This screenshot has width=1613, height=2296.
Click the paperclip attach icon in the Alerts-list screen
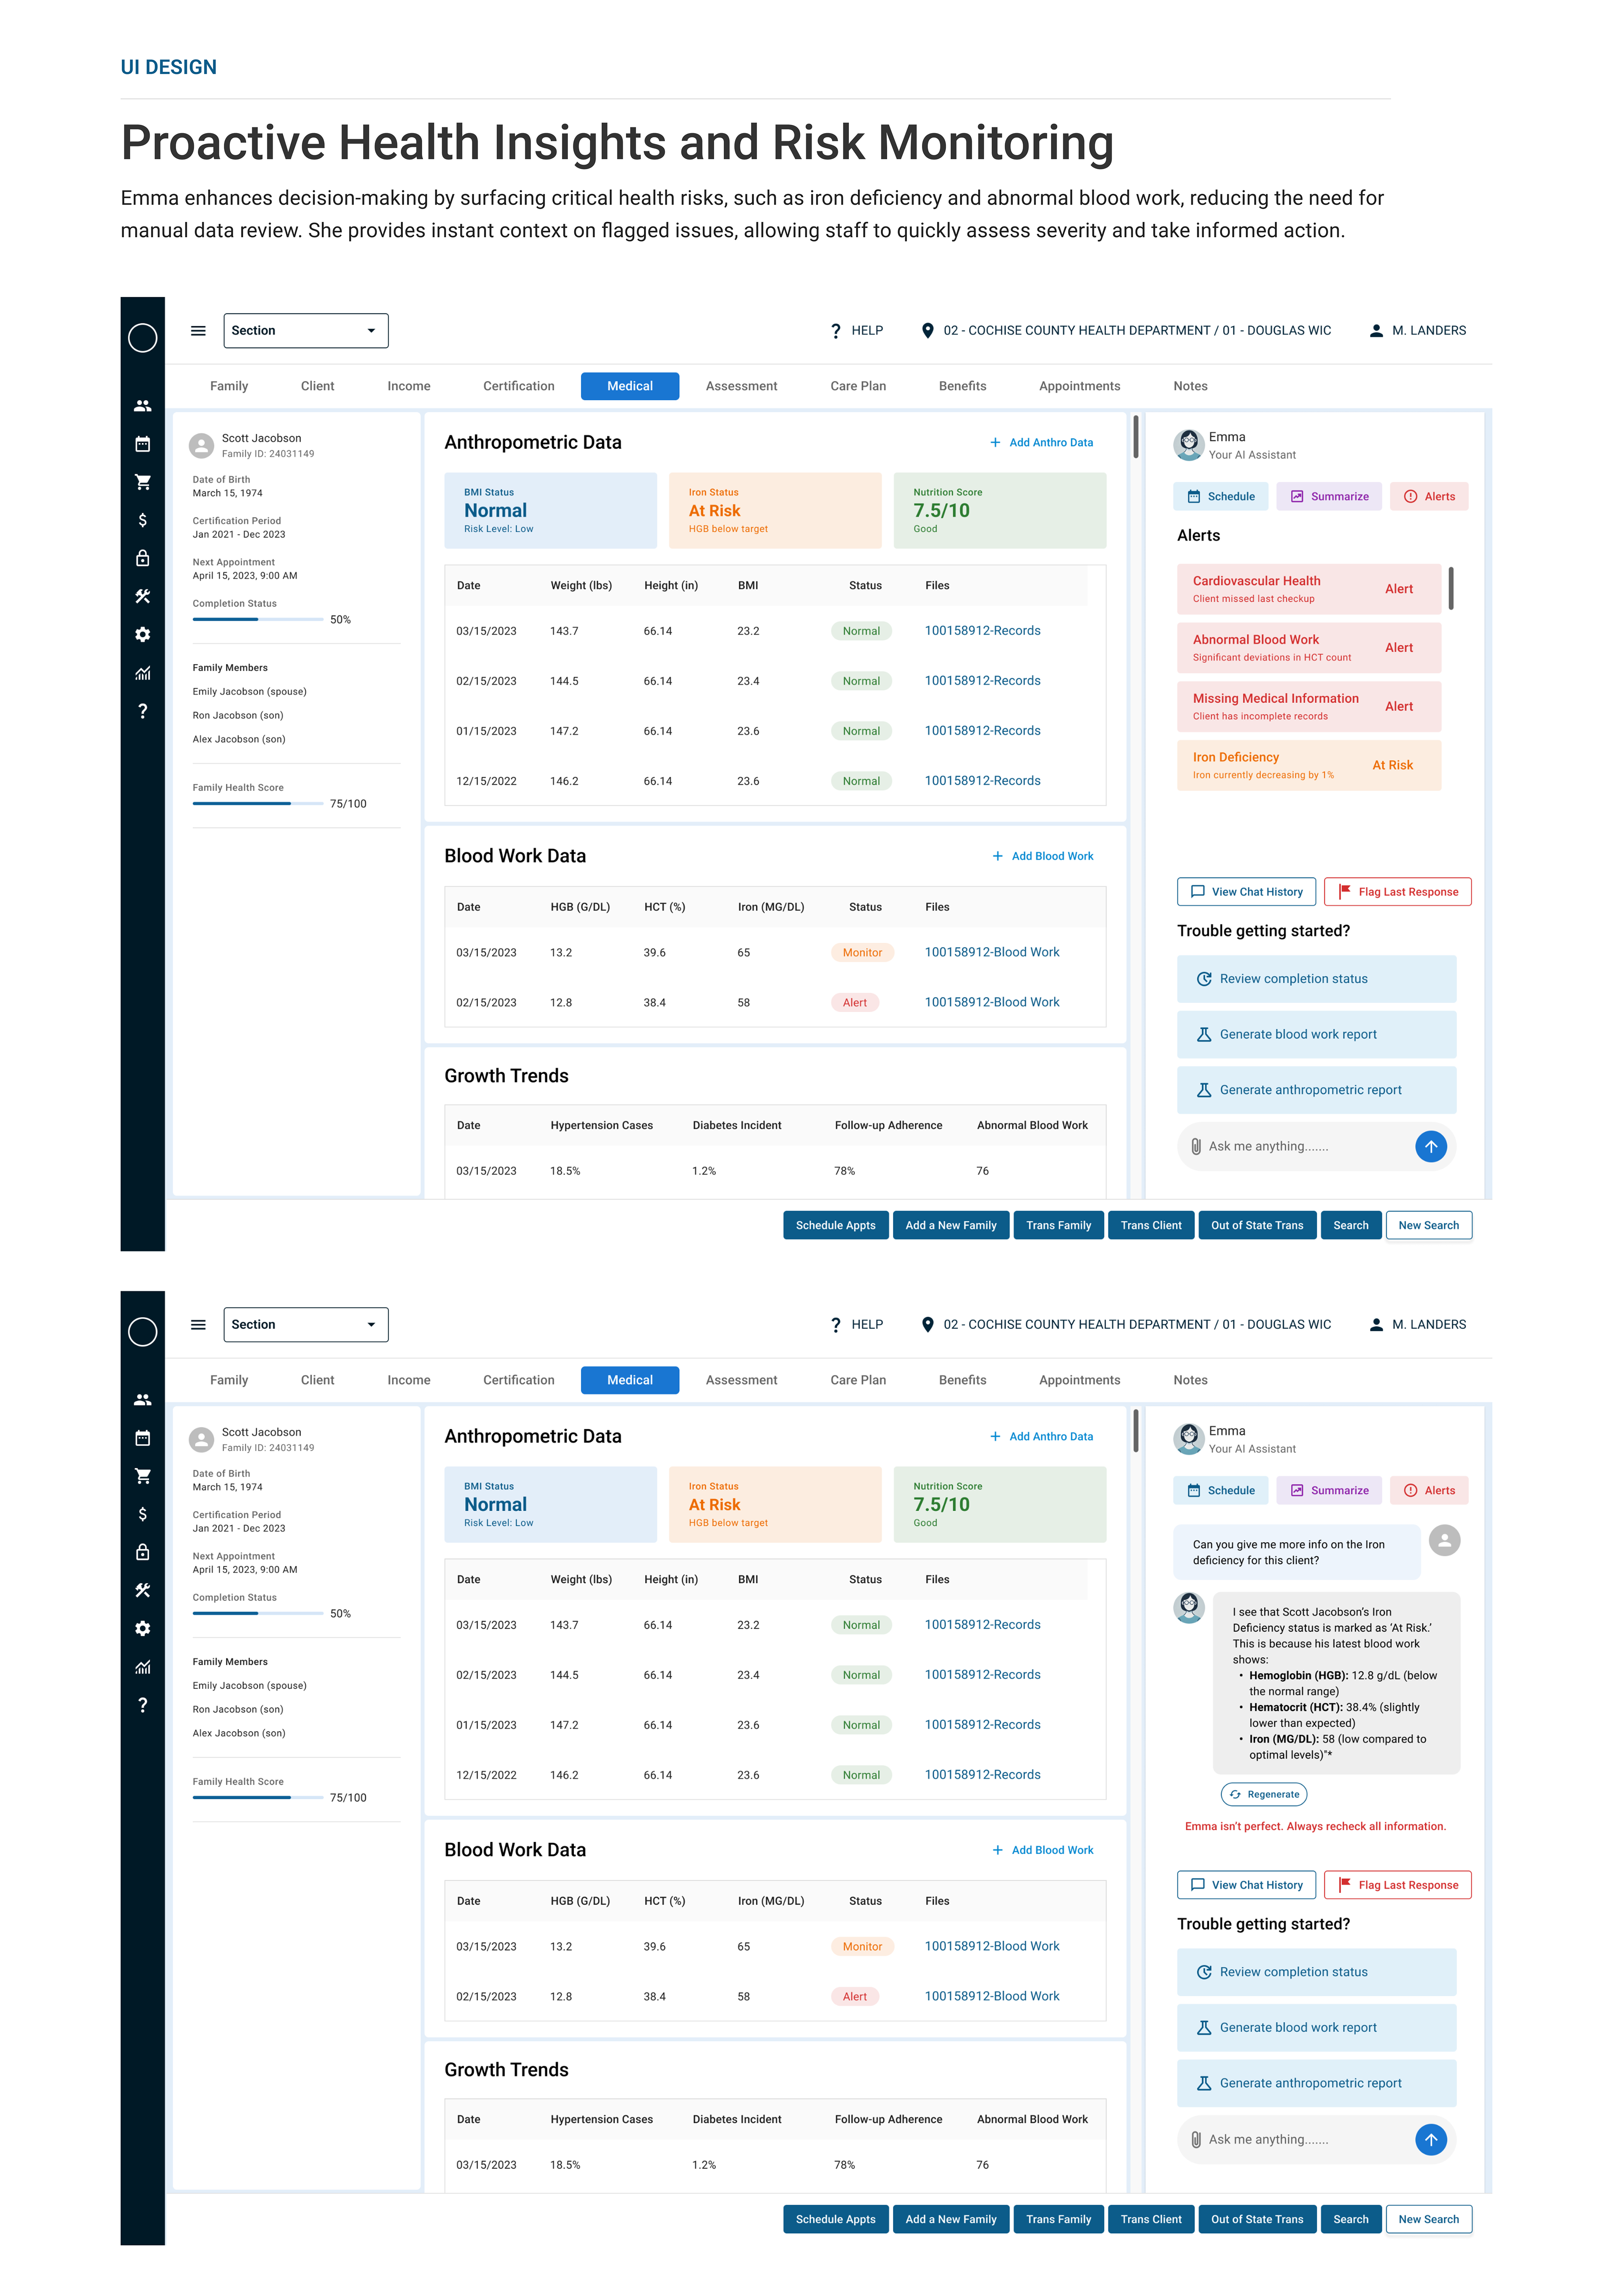pos(1195,1147)
